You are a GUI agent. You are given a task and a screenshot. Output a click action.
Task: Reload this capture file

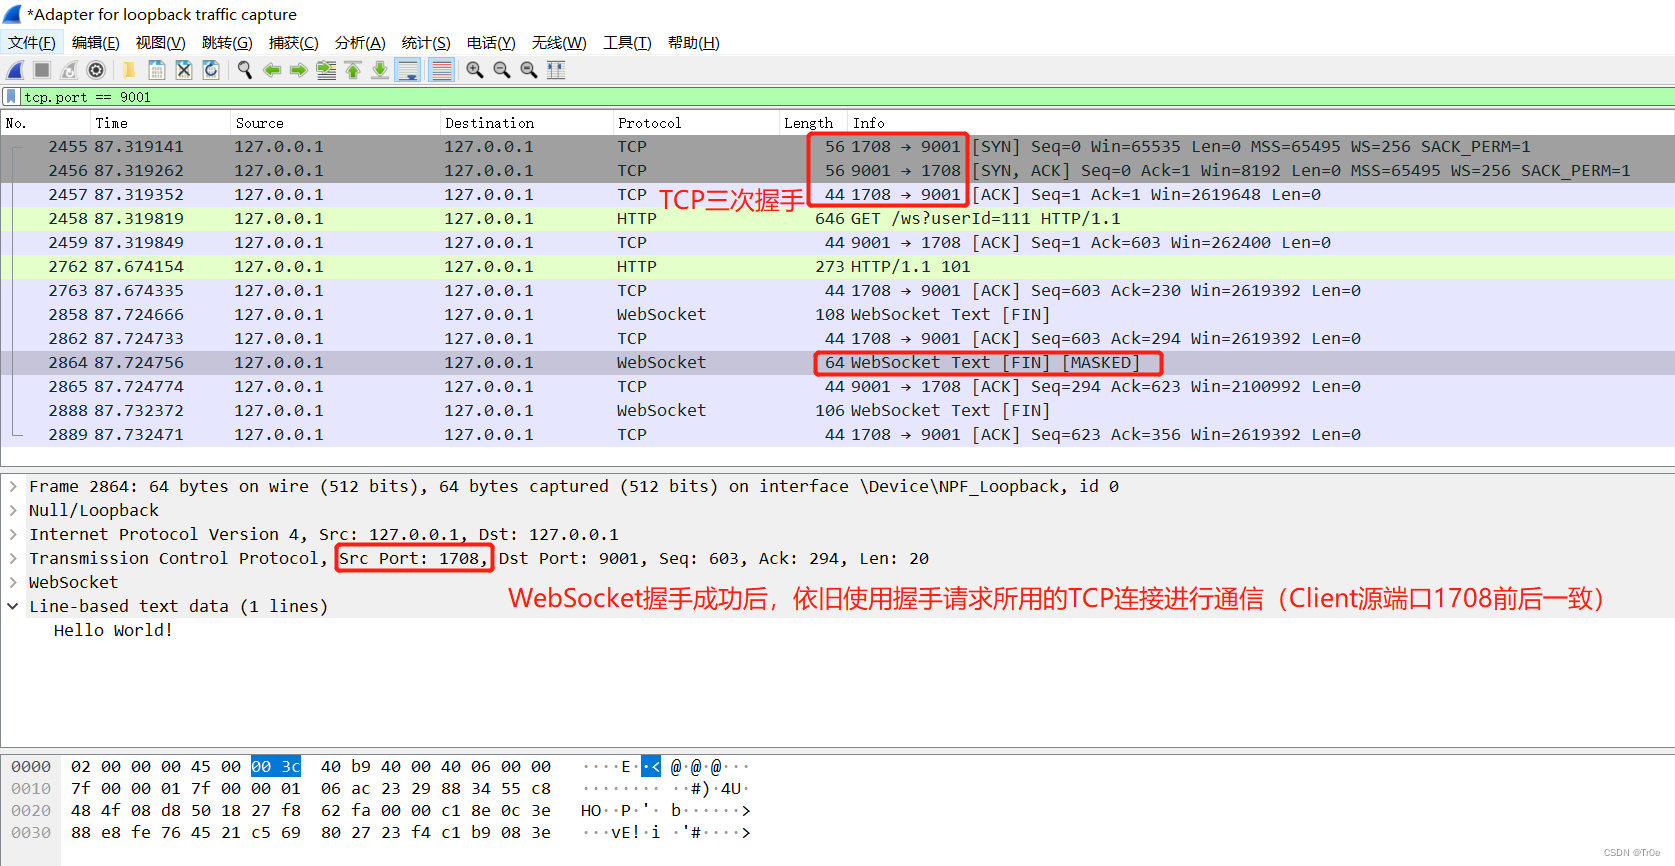coord(210,70)
